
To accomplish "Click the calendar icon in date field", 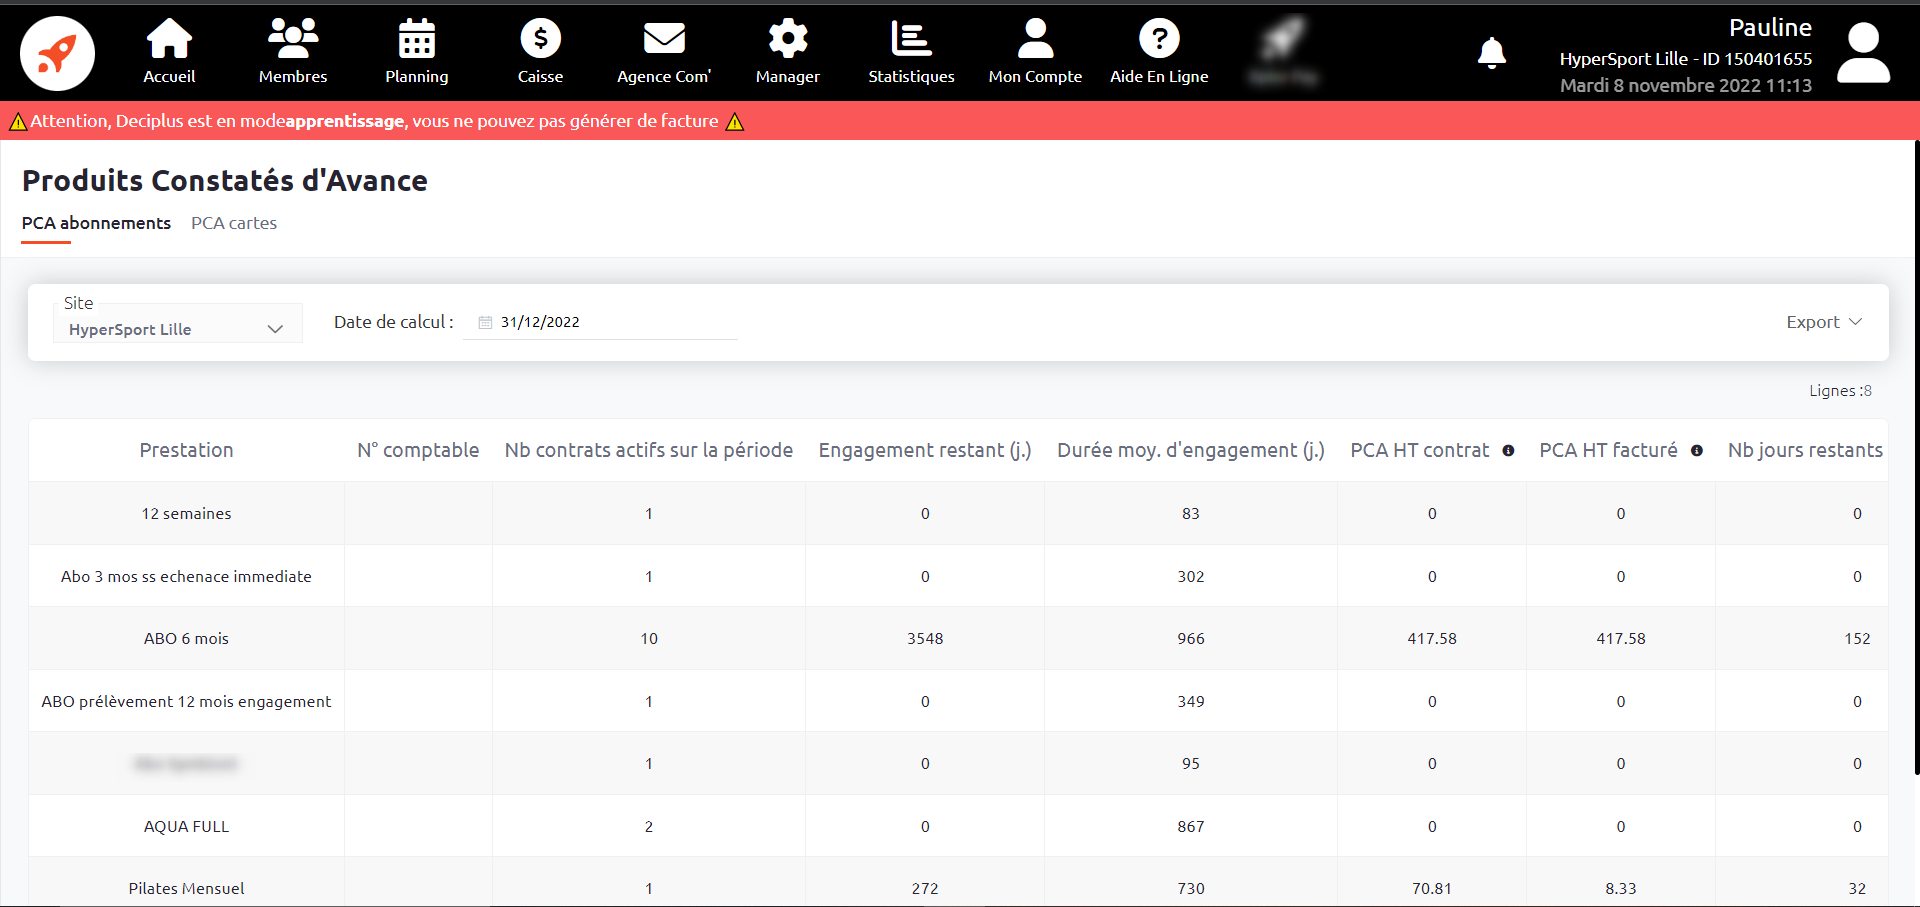I will [x=485, y=322].
